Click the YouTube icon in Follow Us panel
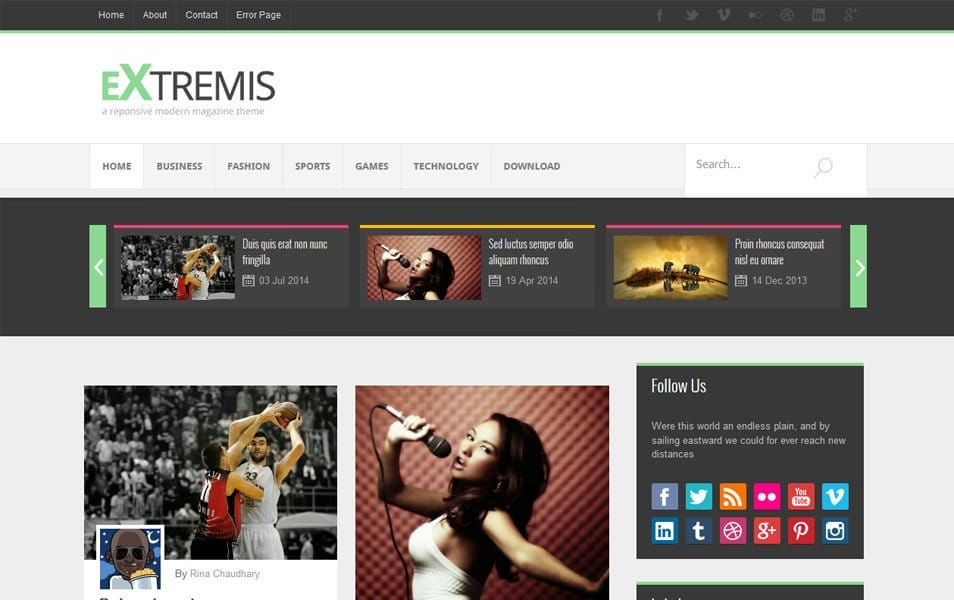 (x=800, y=496)
